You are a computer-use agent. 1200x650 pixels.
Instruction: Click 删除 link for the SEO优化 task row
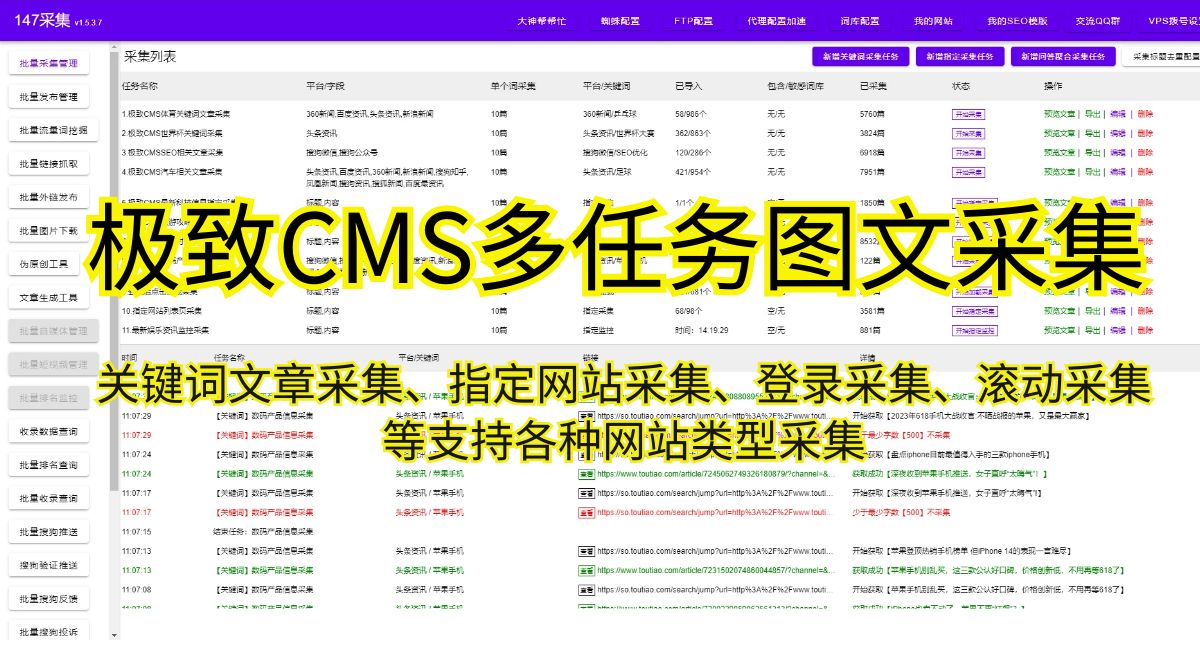coord(1145,152)
